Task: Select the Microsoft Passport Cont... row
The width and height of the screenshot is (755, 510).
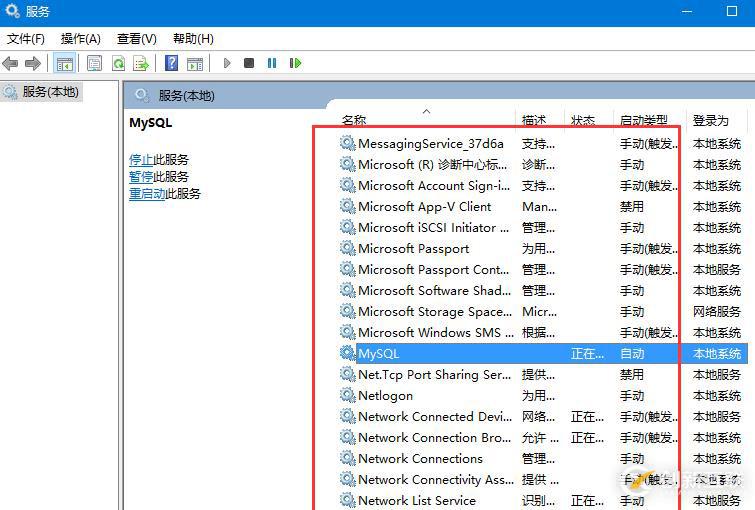Action: point(543,269)
